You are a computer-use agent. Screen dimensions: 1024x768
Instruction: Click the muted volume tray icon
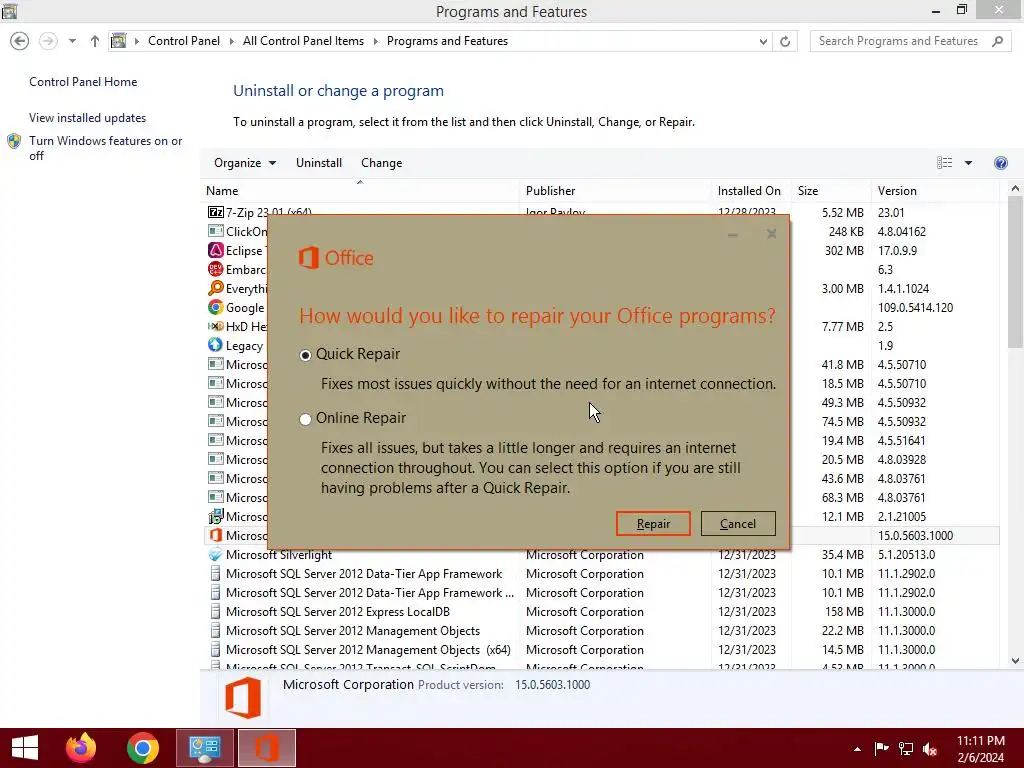931,749
